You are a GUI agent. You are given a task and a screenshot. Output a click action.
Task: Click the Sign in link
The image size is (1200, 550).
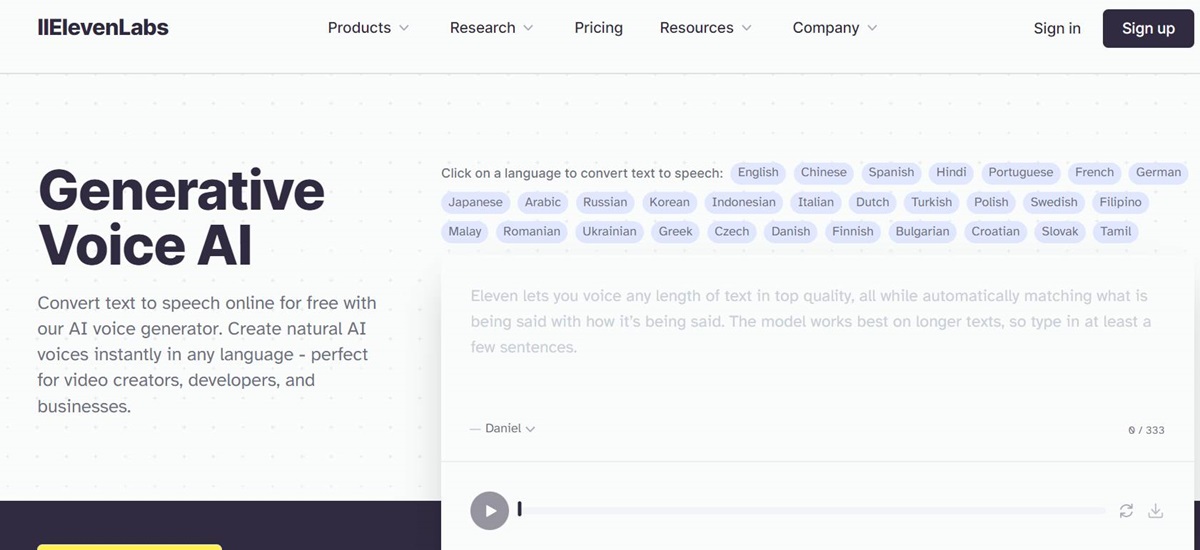(x=1057, y=28)
